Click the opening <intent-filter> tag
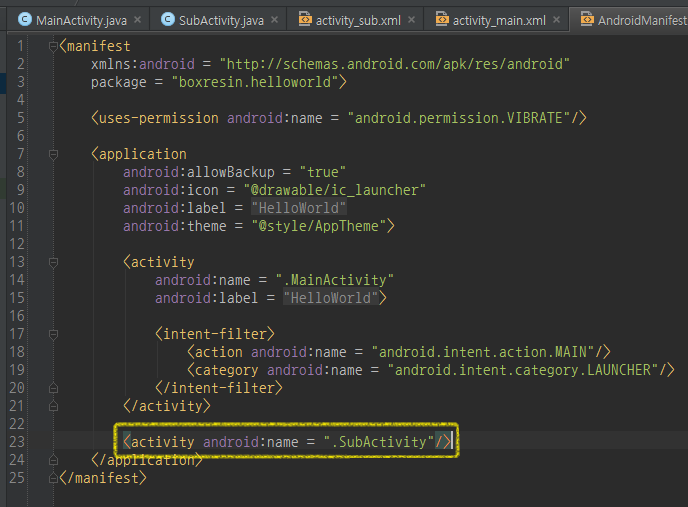This screenshot has width=688, height=507. point(215,334)
